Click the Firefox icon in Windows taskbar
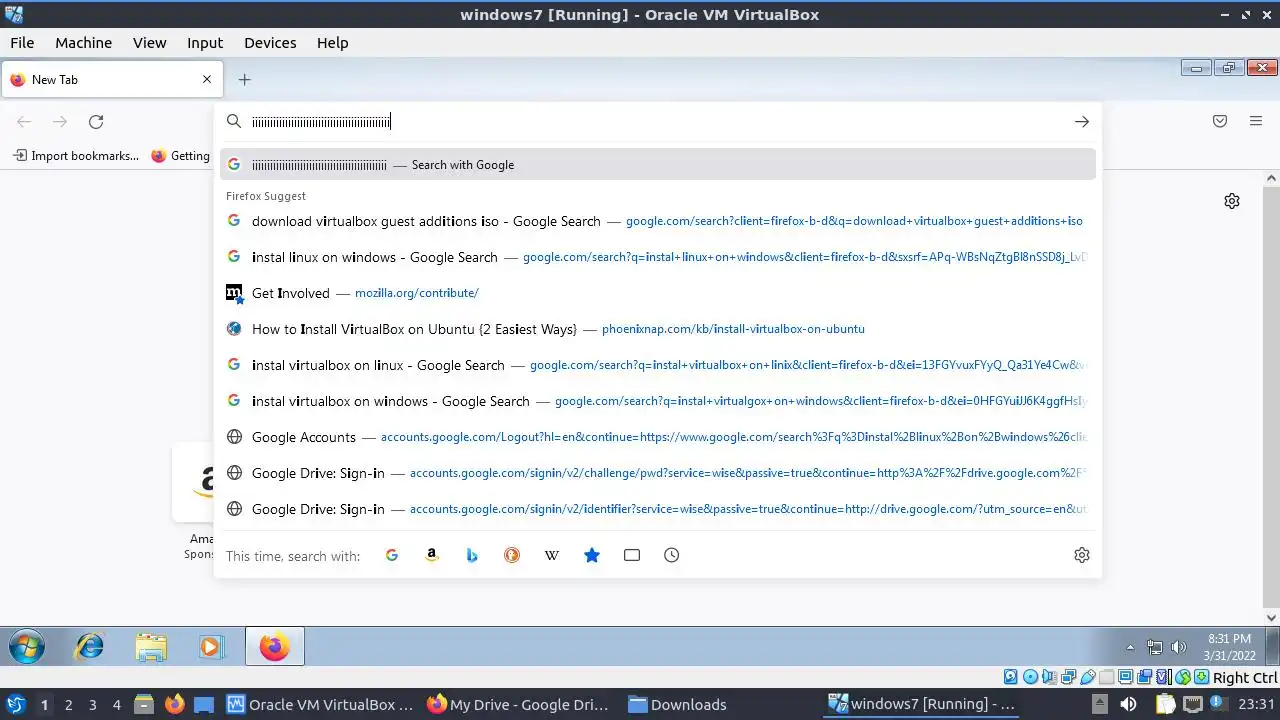 274,647
